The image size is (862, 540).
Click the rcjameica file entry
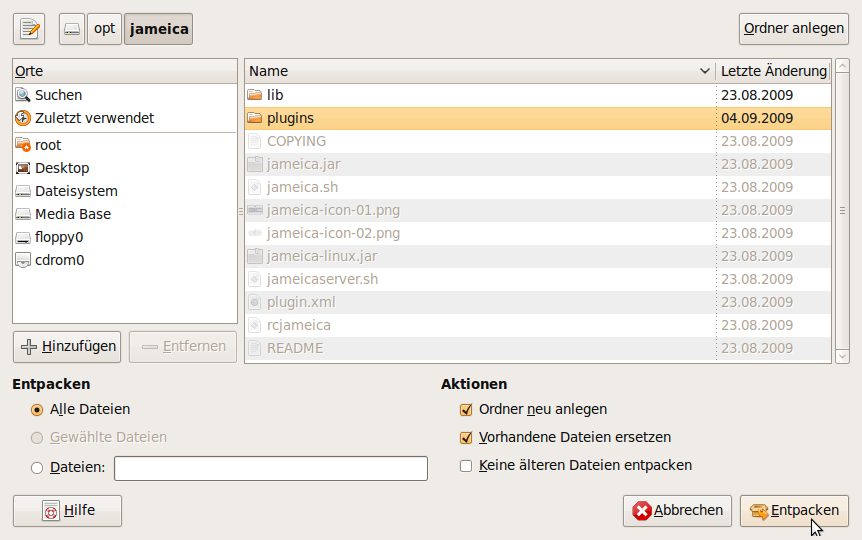coord(538,326)
